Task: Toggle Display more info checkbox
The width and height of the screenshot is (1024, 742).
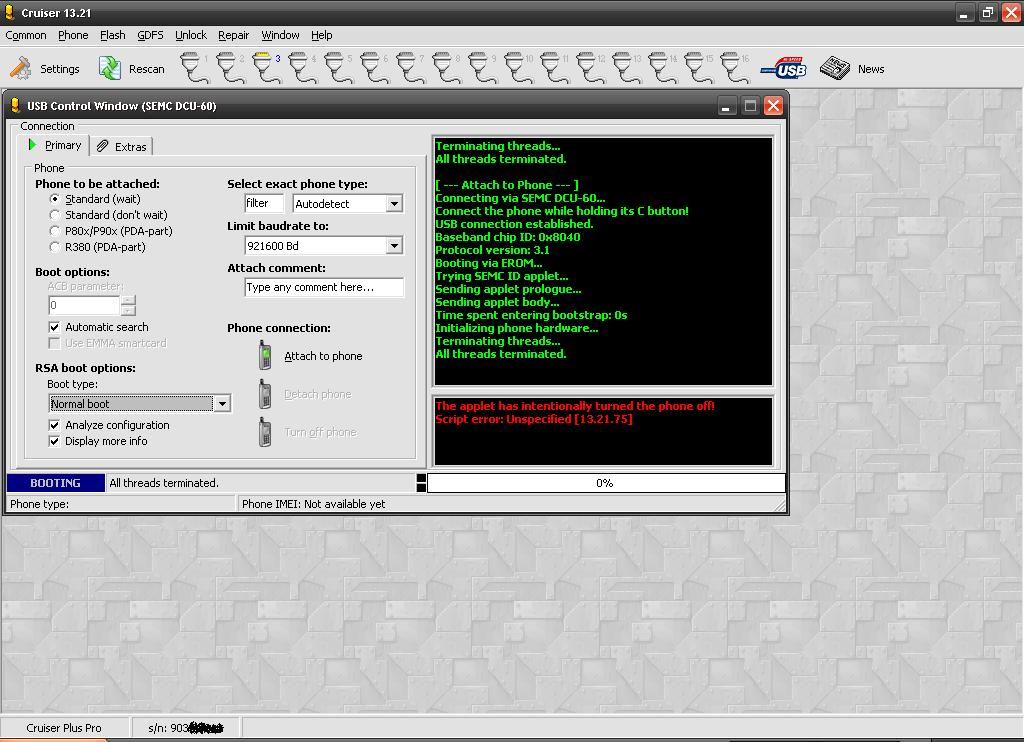Action: [54, 442]
